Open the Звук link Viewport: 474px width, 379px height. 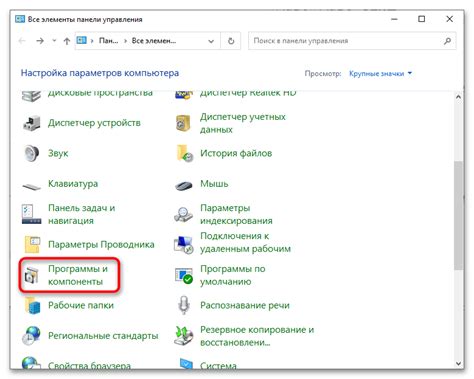58,153
